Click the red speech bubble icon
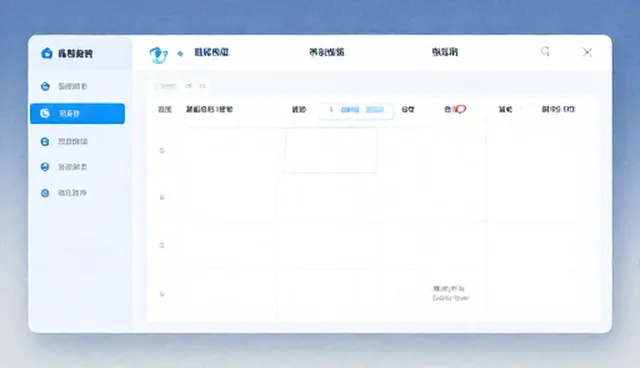This screenshot has width=640, height=368. tap(461, 109)
